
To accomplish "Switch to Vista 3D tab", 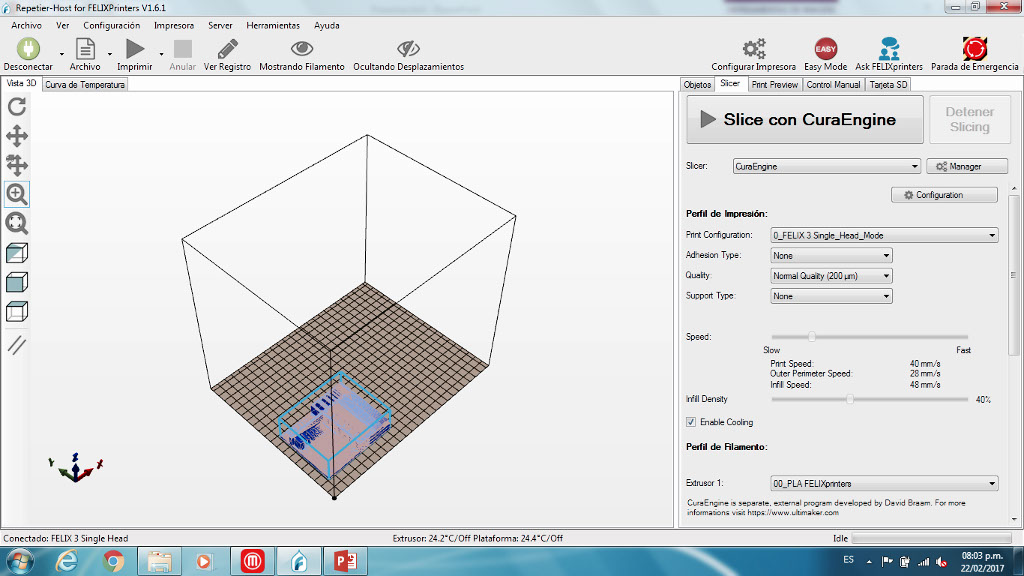I will tap(22, 84).
